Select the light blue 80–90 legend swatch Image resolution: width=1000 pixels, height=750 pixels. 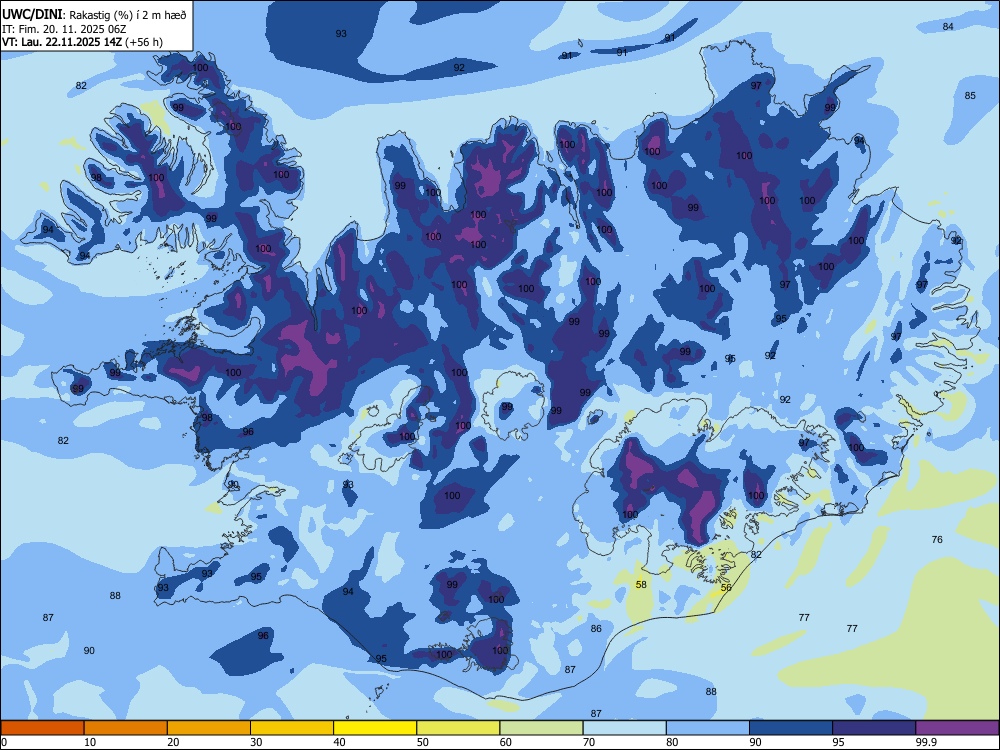tap(708, 728)
